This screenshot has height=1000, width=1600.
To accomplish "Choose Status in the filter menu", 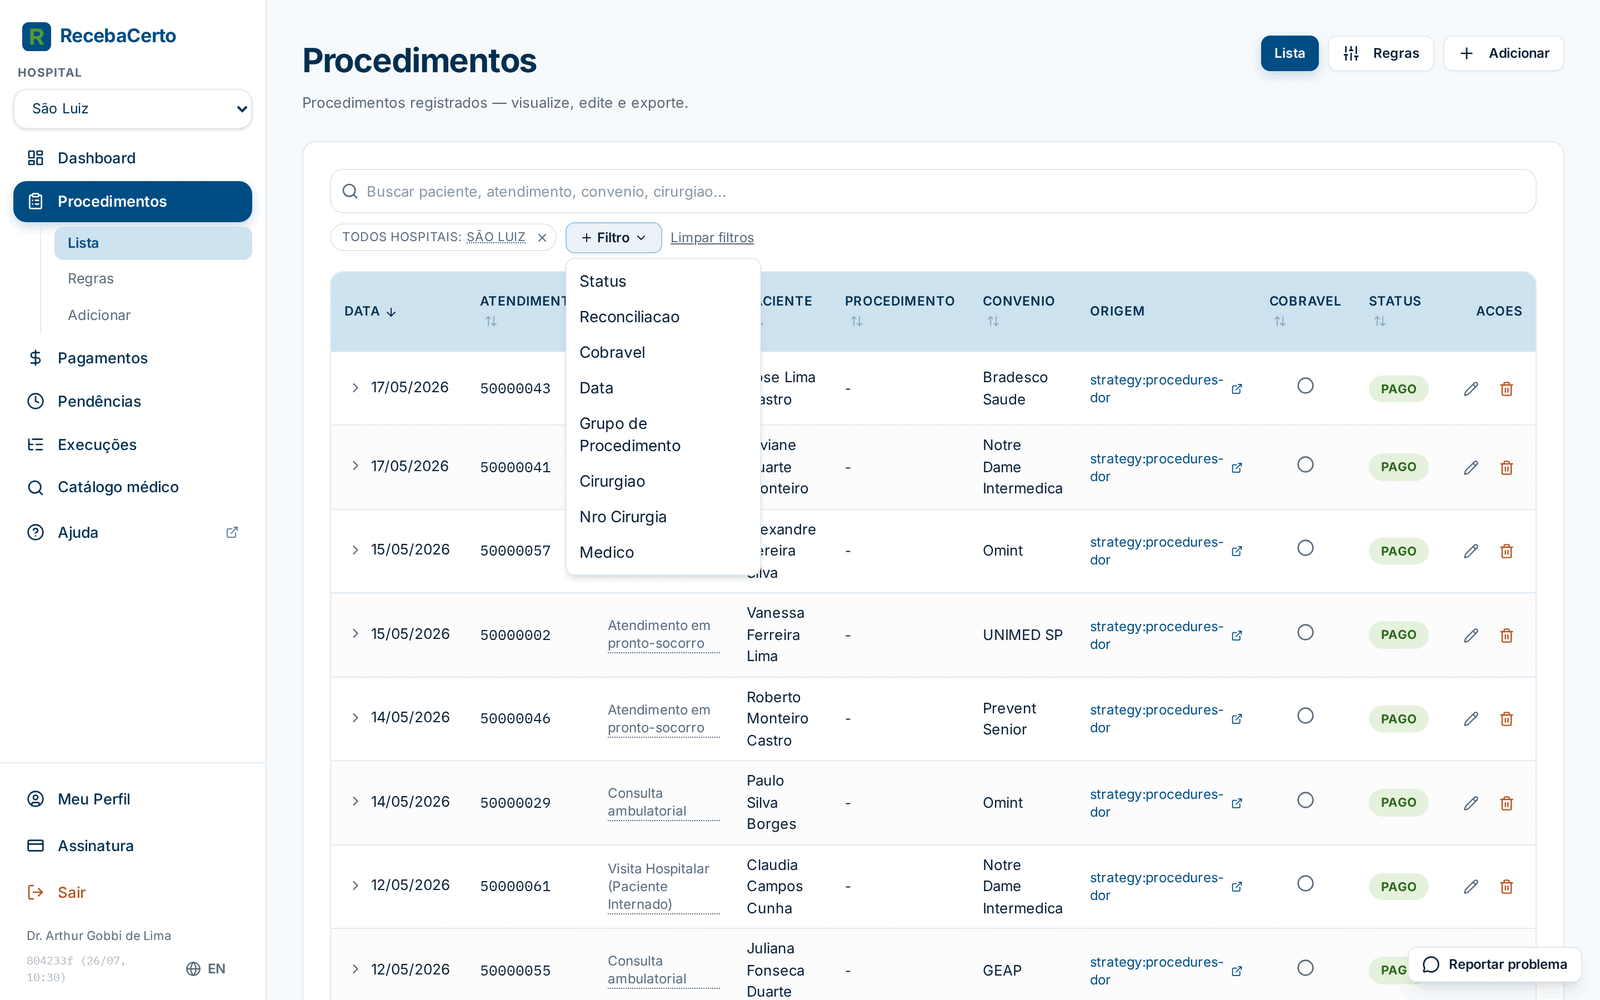I will (x=663, y=282).
